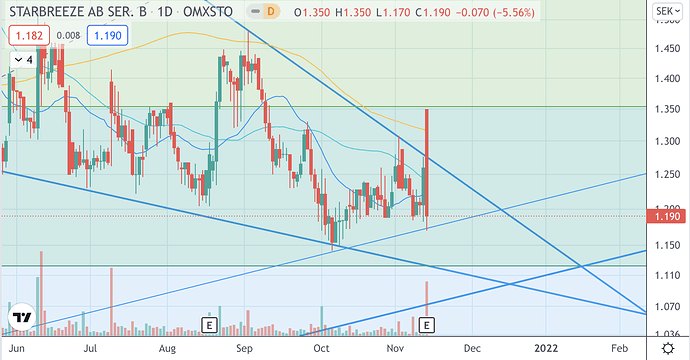Click the Jun label on time axis
This screenshot has height=360, width=690.
click(16, 349)
